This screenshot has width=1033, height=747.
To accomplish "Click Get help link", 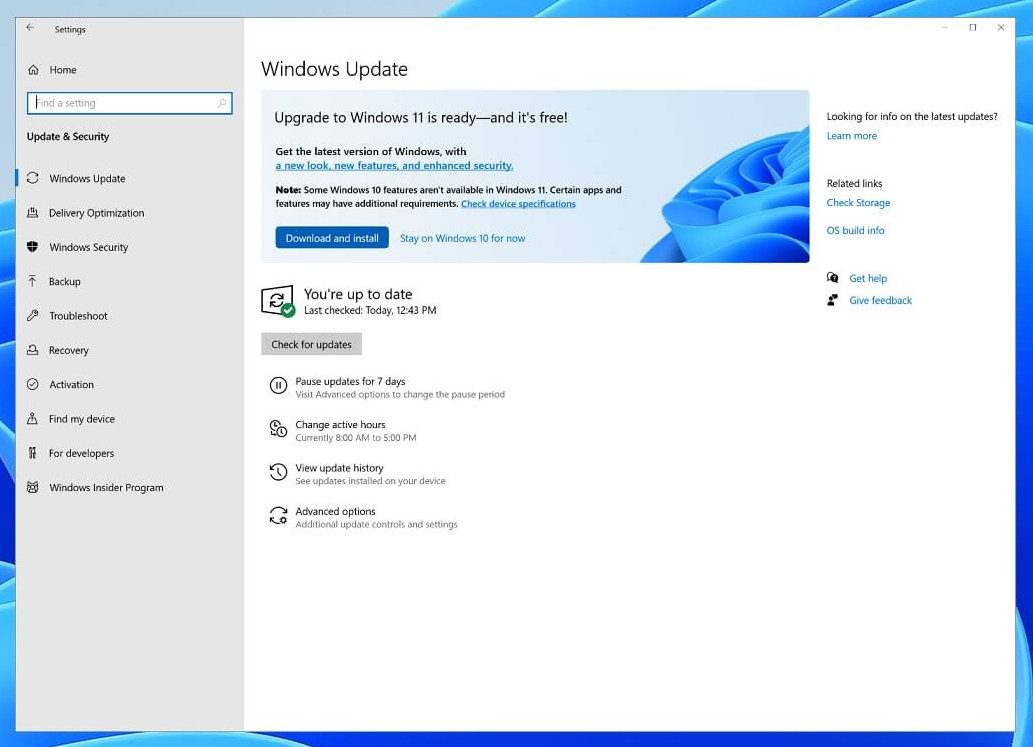I will 868,278.
